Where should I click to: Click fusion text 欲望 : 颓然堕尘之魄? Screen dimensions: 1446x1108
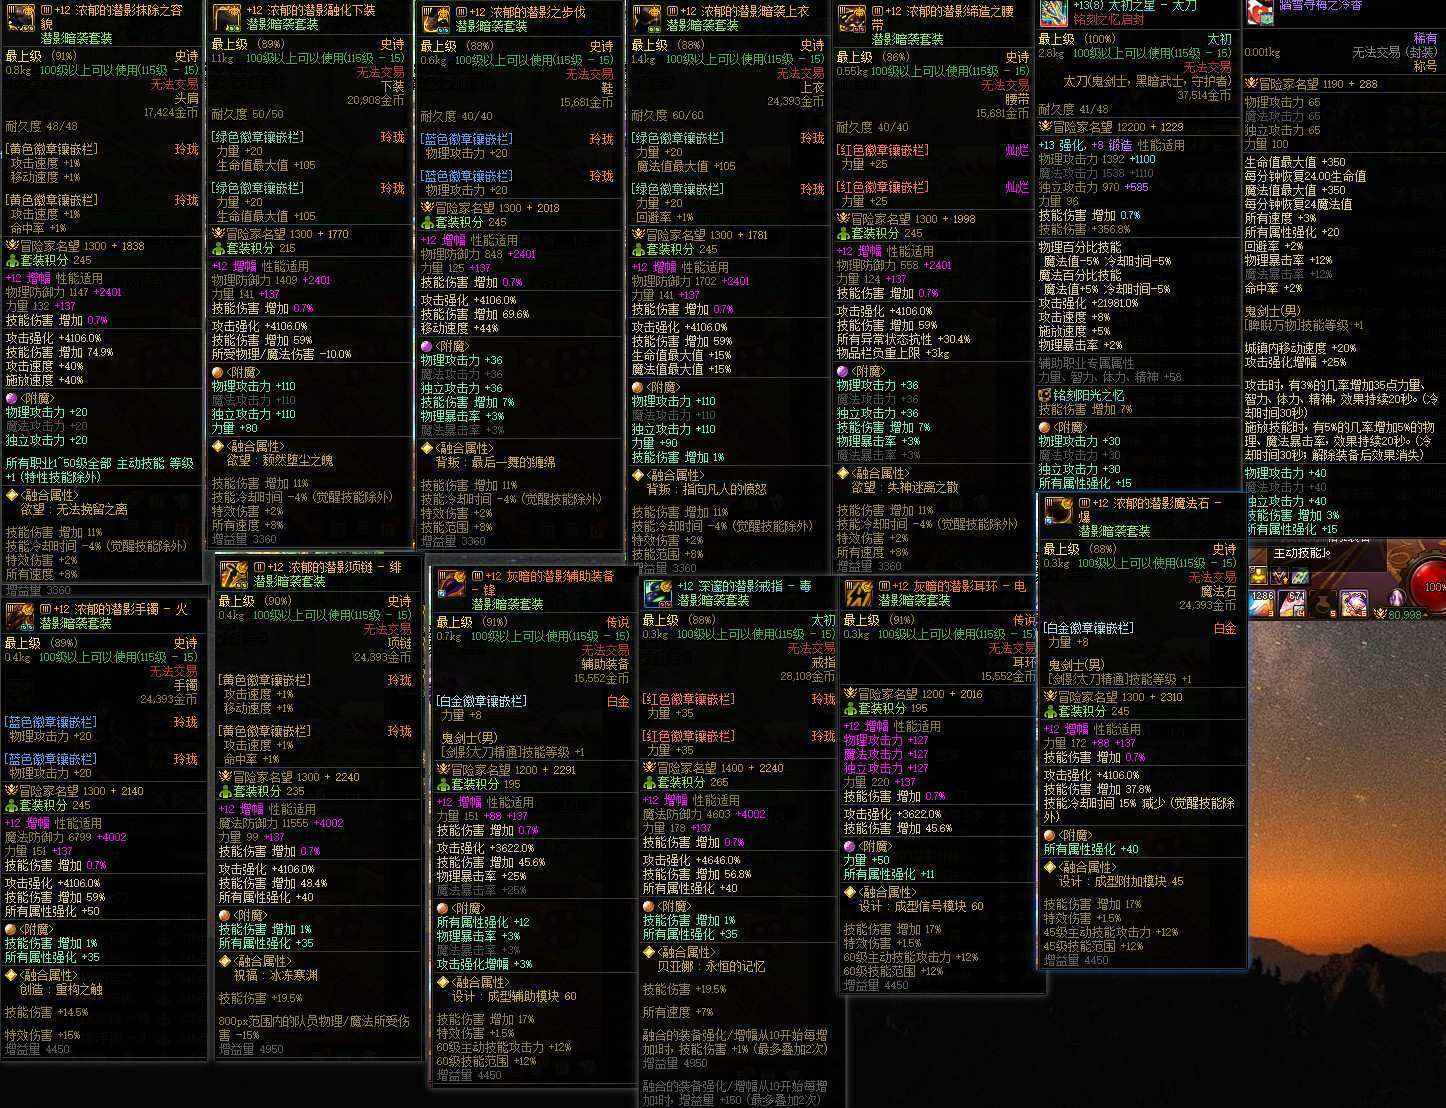coord(279,461)
